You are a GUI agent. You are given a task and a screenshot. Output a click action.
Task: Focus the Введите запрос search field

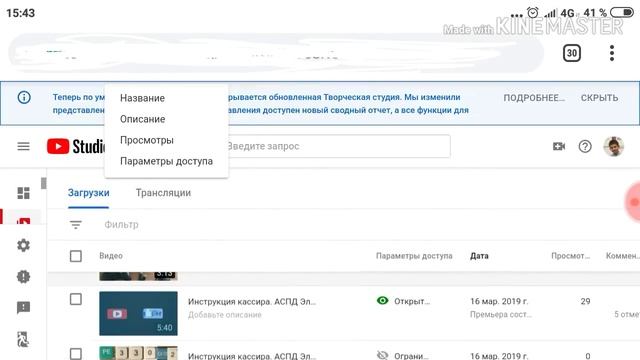[x=338, y=146]
